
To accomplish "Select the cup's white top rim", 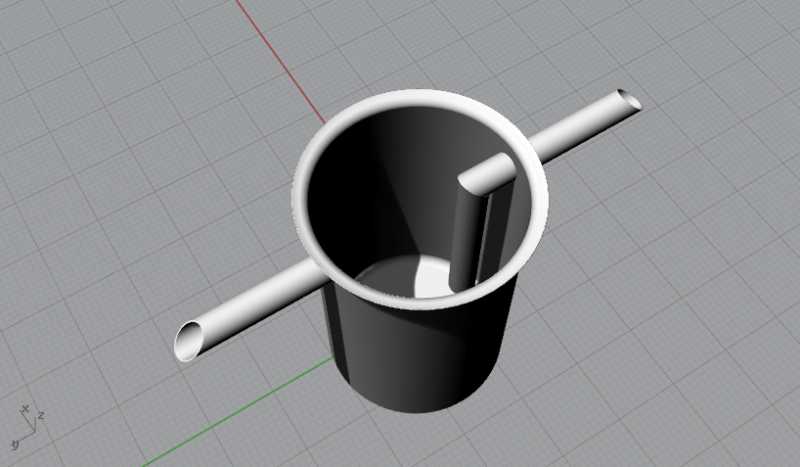I will pyautogui.click(x=420, y=100).
